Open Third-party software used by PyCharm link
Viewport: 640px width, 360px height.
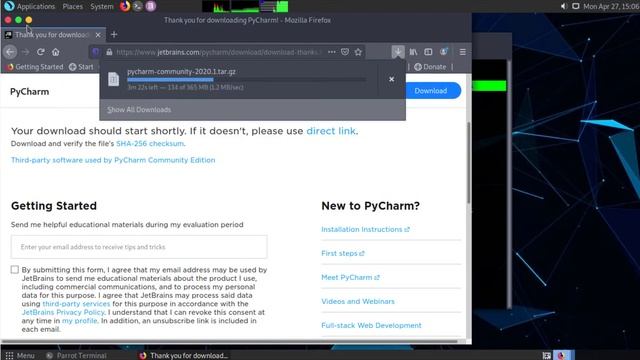(113, 160)
